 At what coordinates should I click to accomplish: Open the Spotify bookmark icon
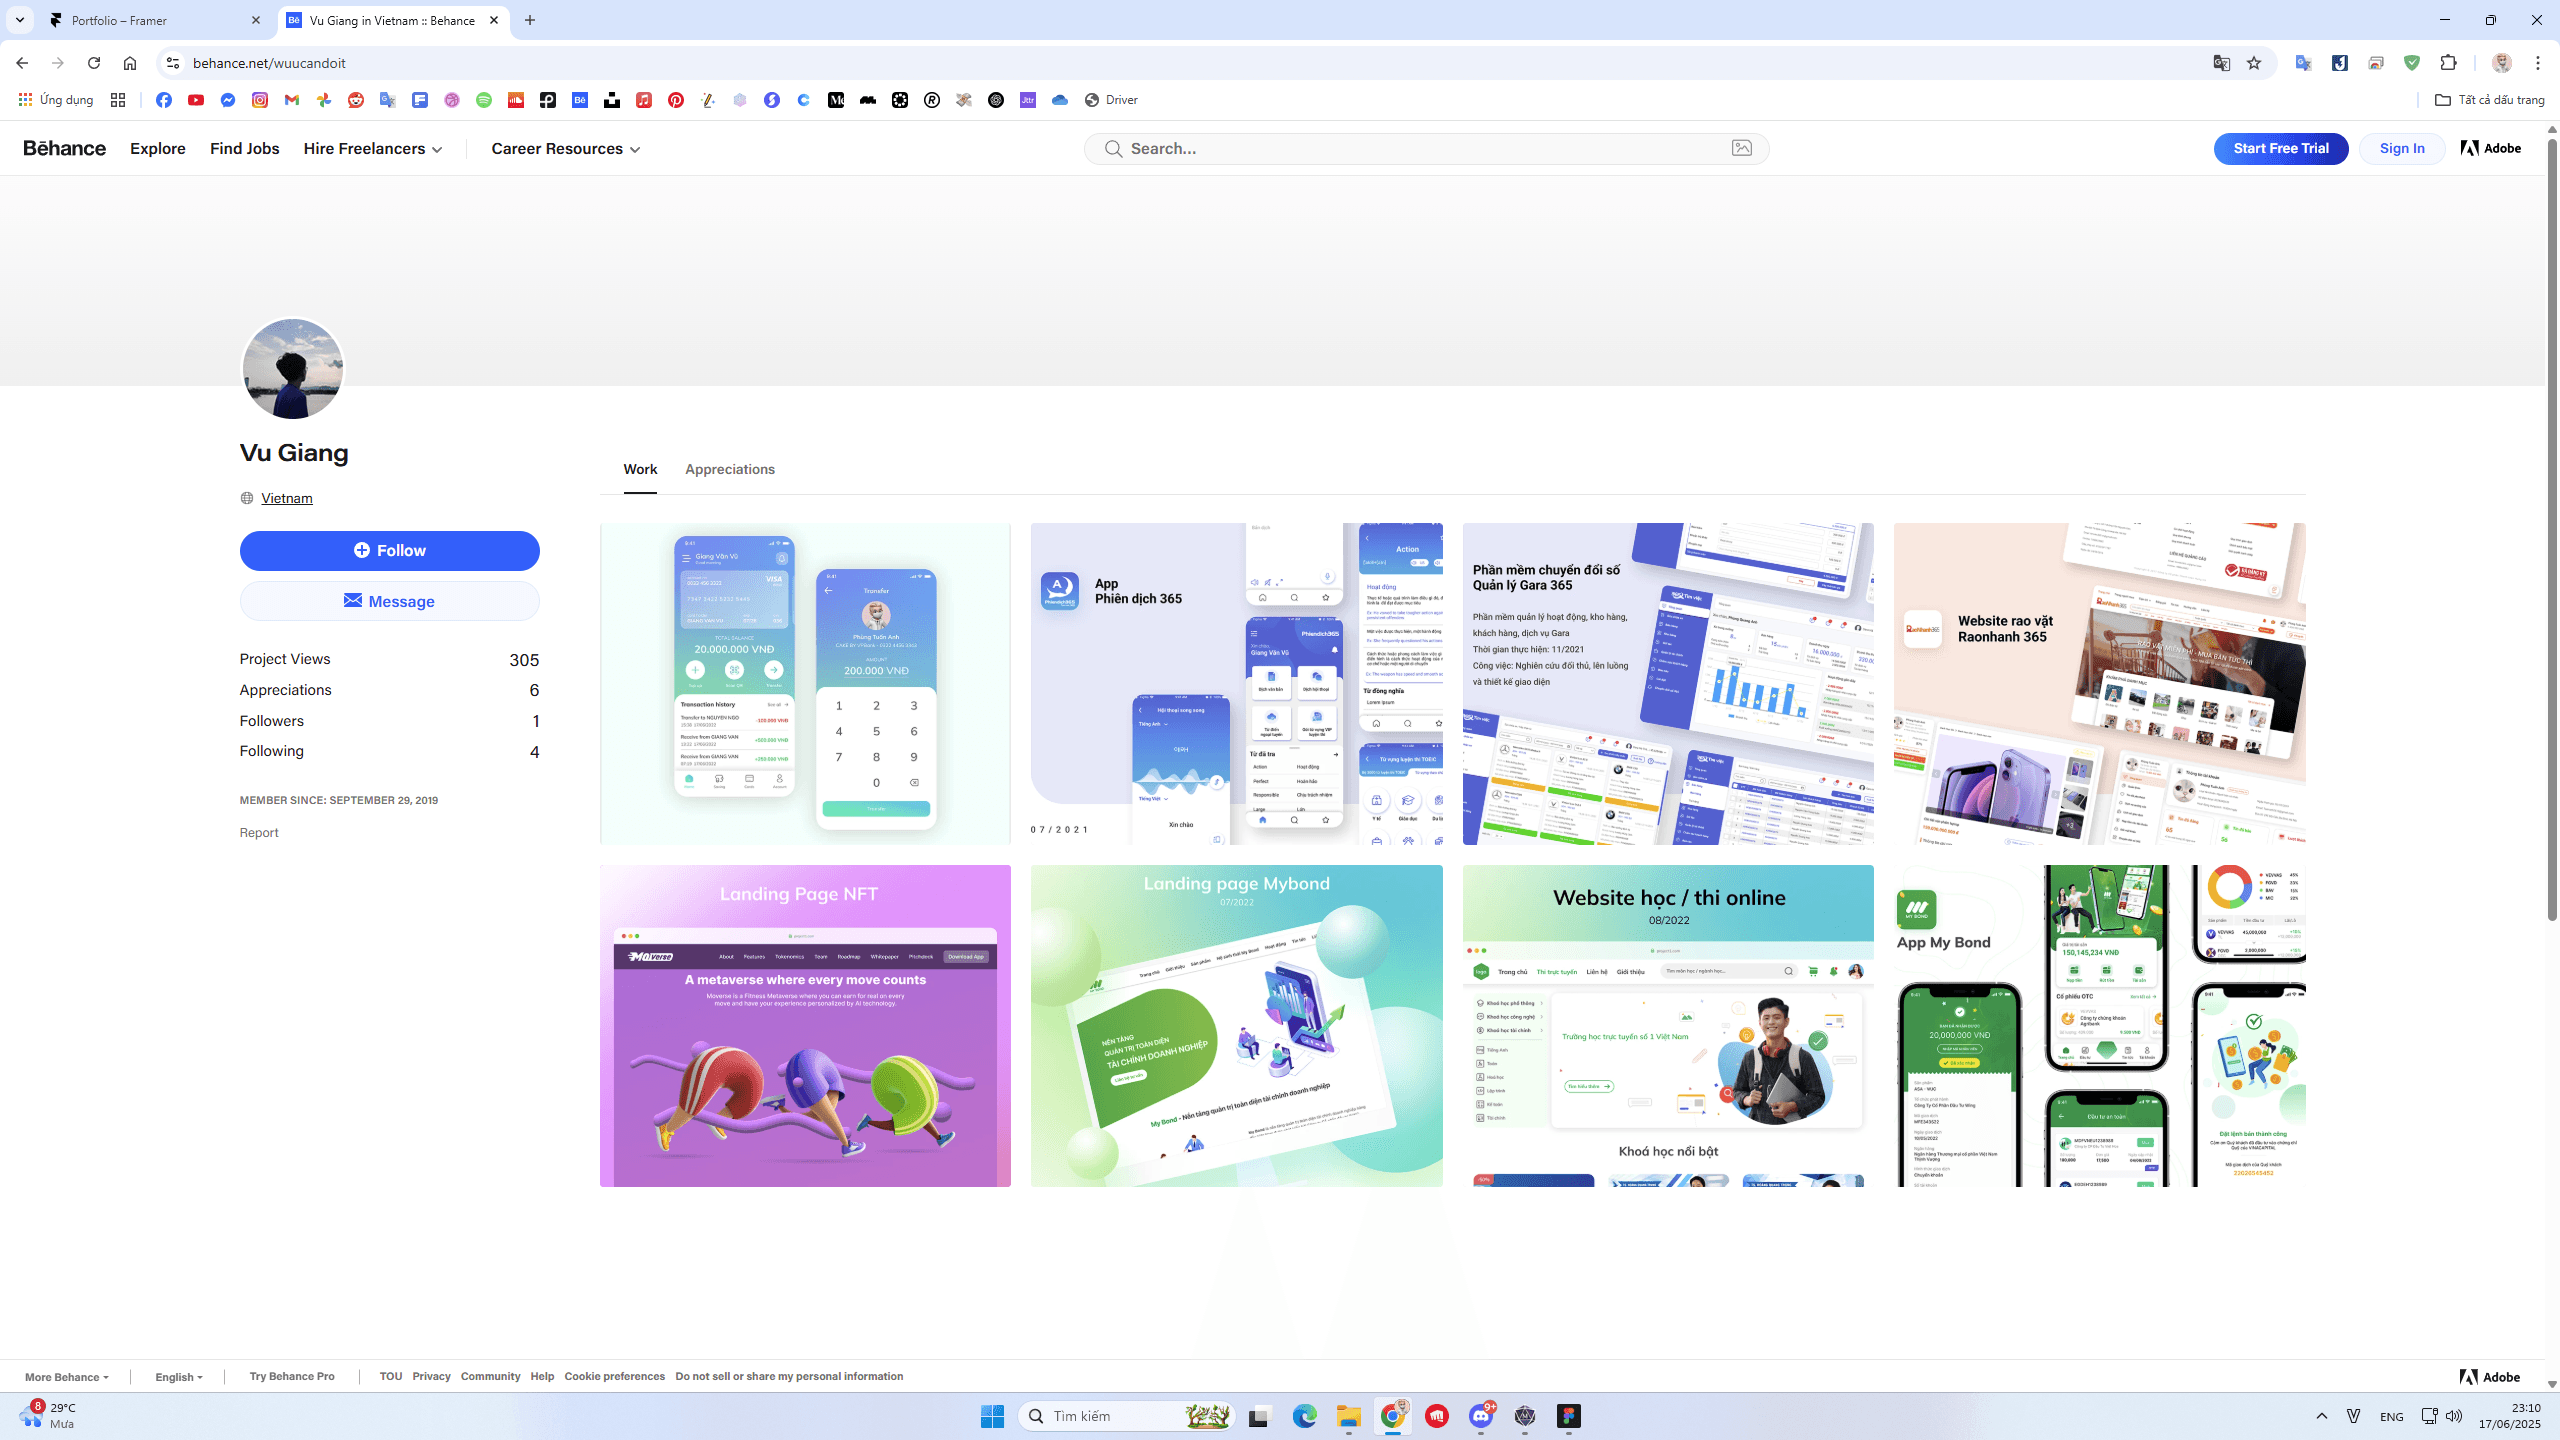[x=484, y=100]
